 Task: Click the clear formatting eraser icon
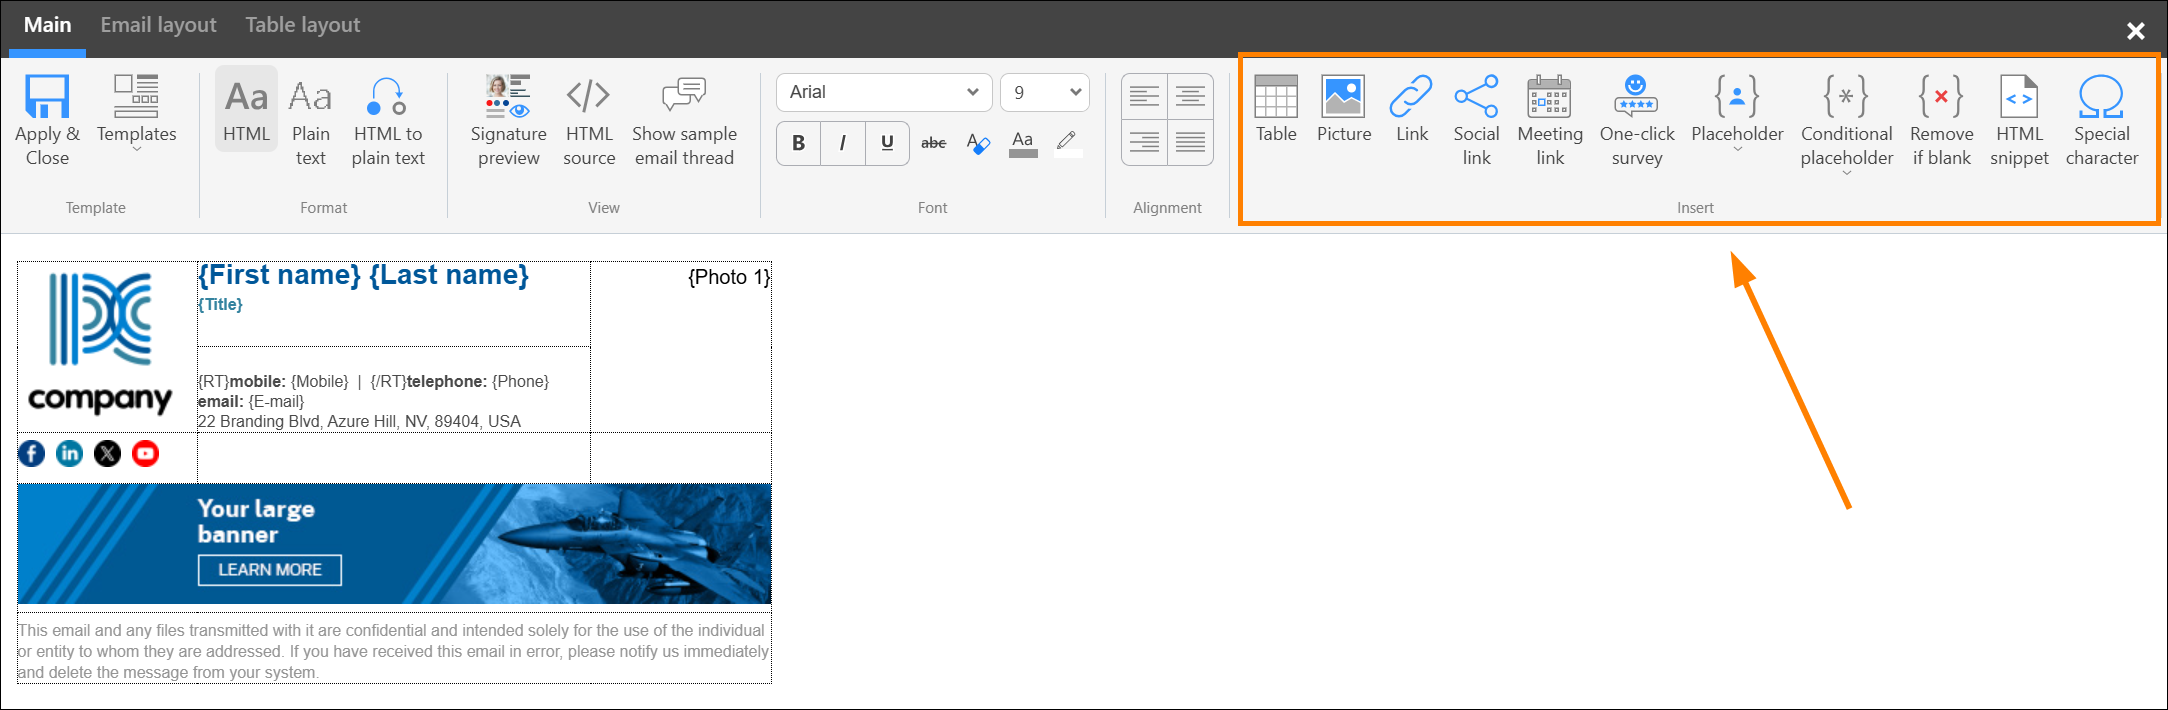[x=978, y=143]
